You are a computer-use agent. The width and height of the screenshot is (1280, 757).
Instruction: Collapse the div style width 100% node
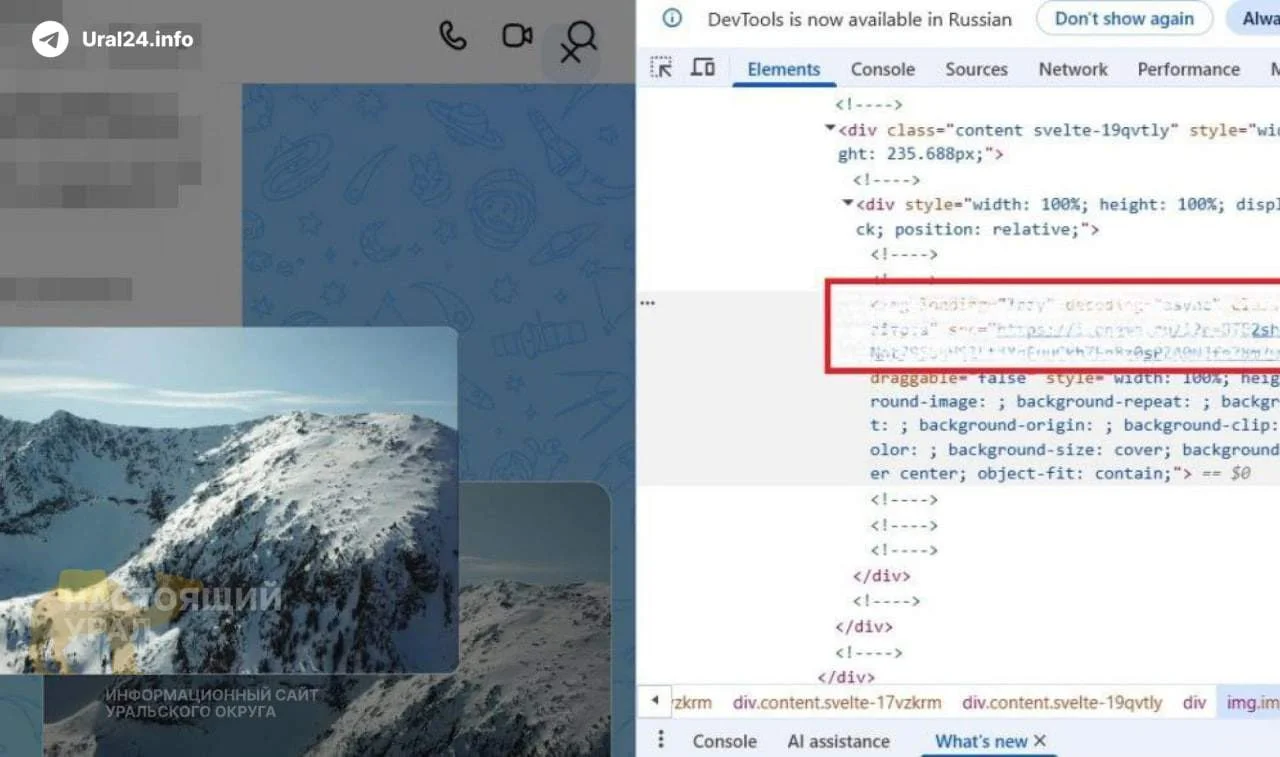[x=848, y=203]
